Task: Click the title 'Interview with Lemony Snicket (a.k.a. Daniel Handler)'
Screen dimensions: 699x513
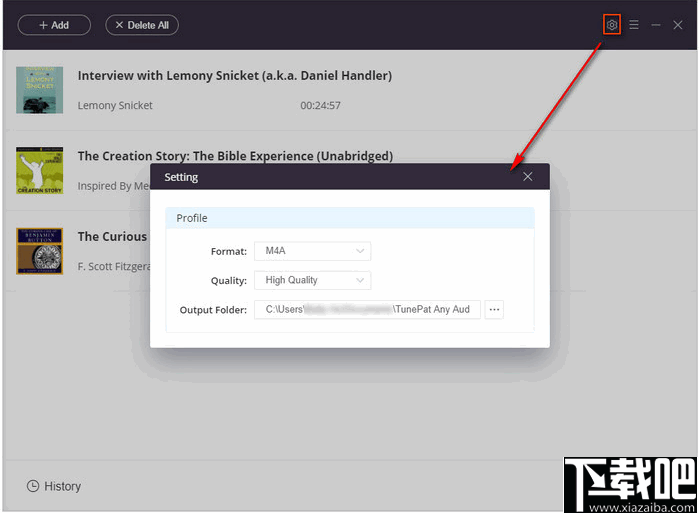Action: pos(235,76)
